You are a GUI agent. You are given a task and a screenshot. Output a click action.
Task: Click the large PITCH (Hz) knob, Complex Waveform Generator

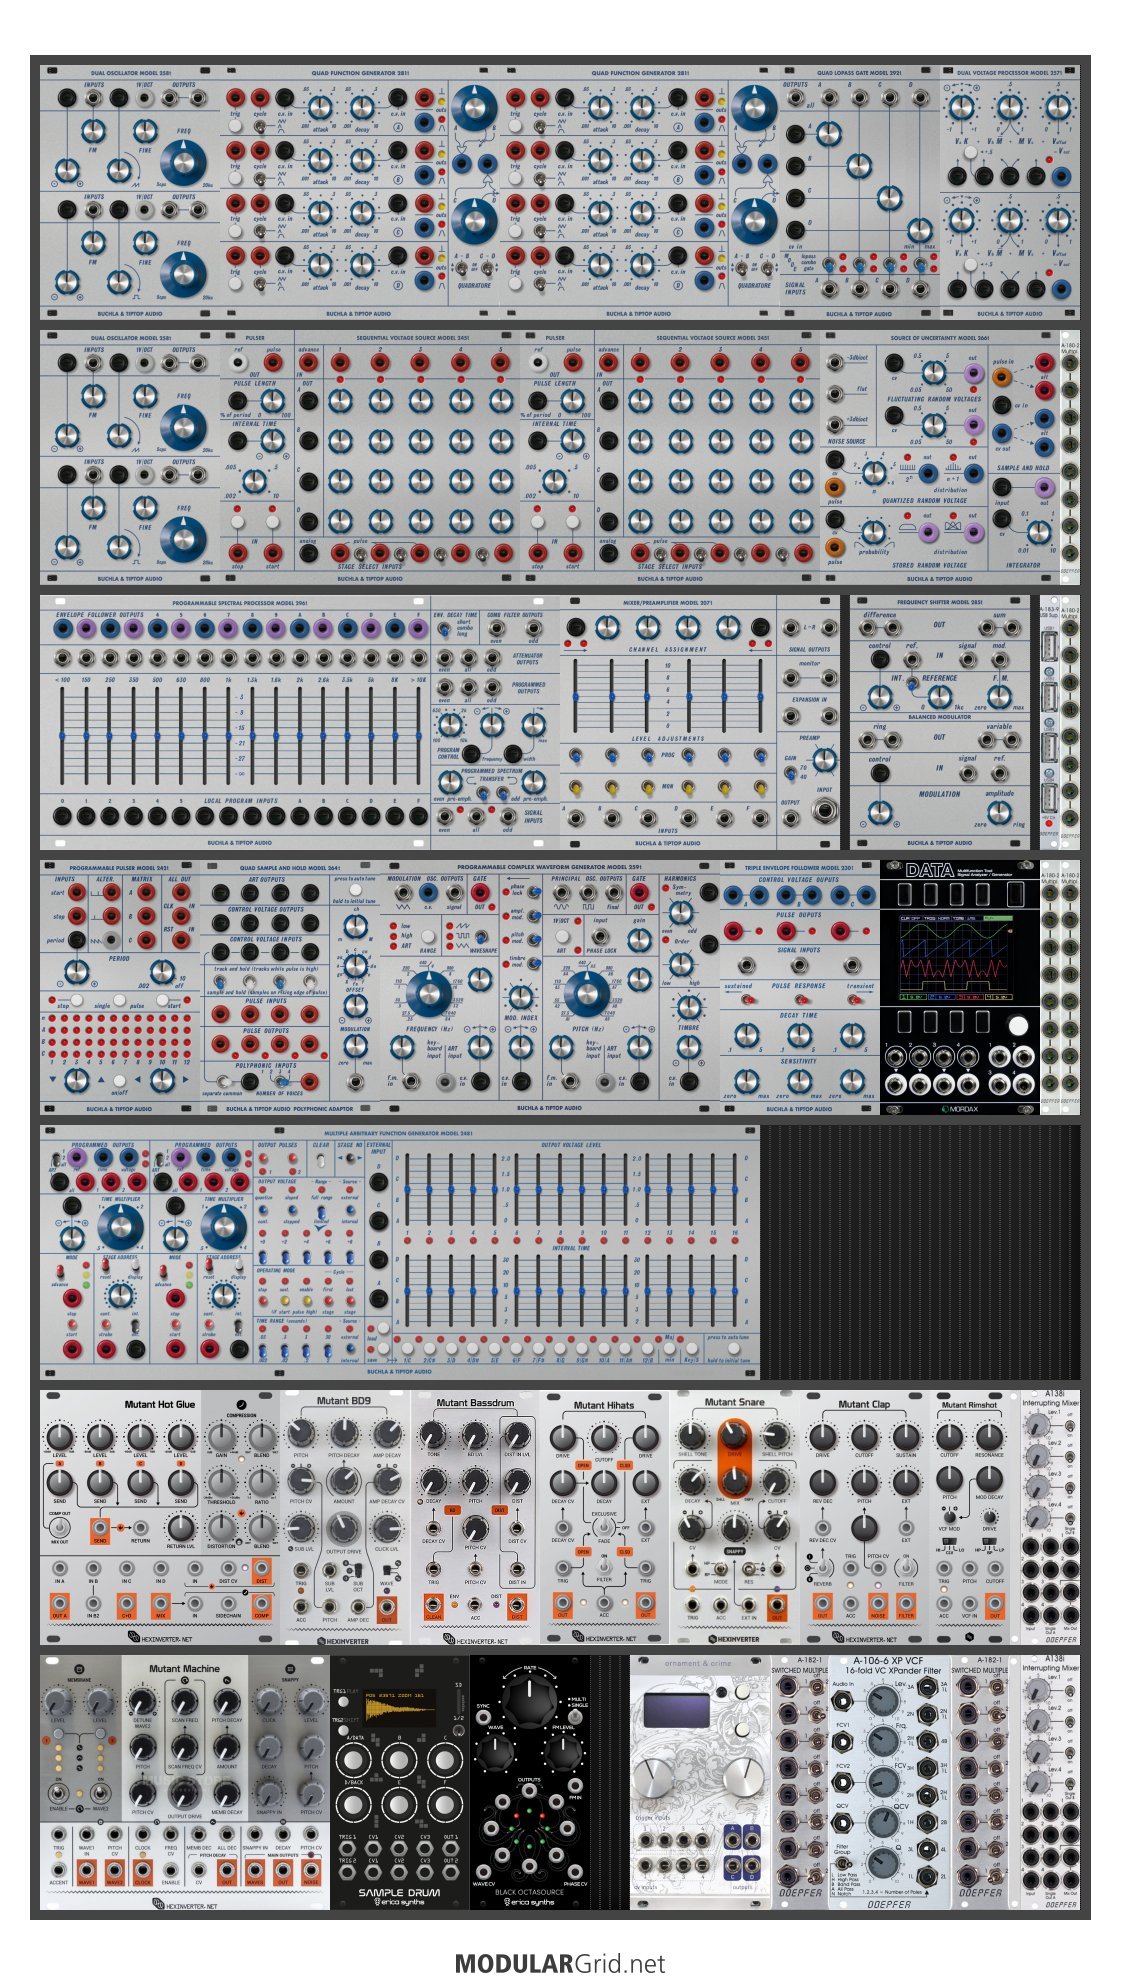[587, 992]
